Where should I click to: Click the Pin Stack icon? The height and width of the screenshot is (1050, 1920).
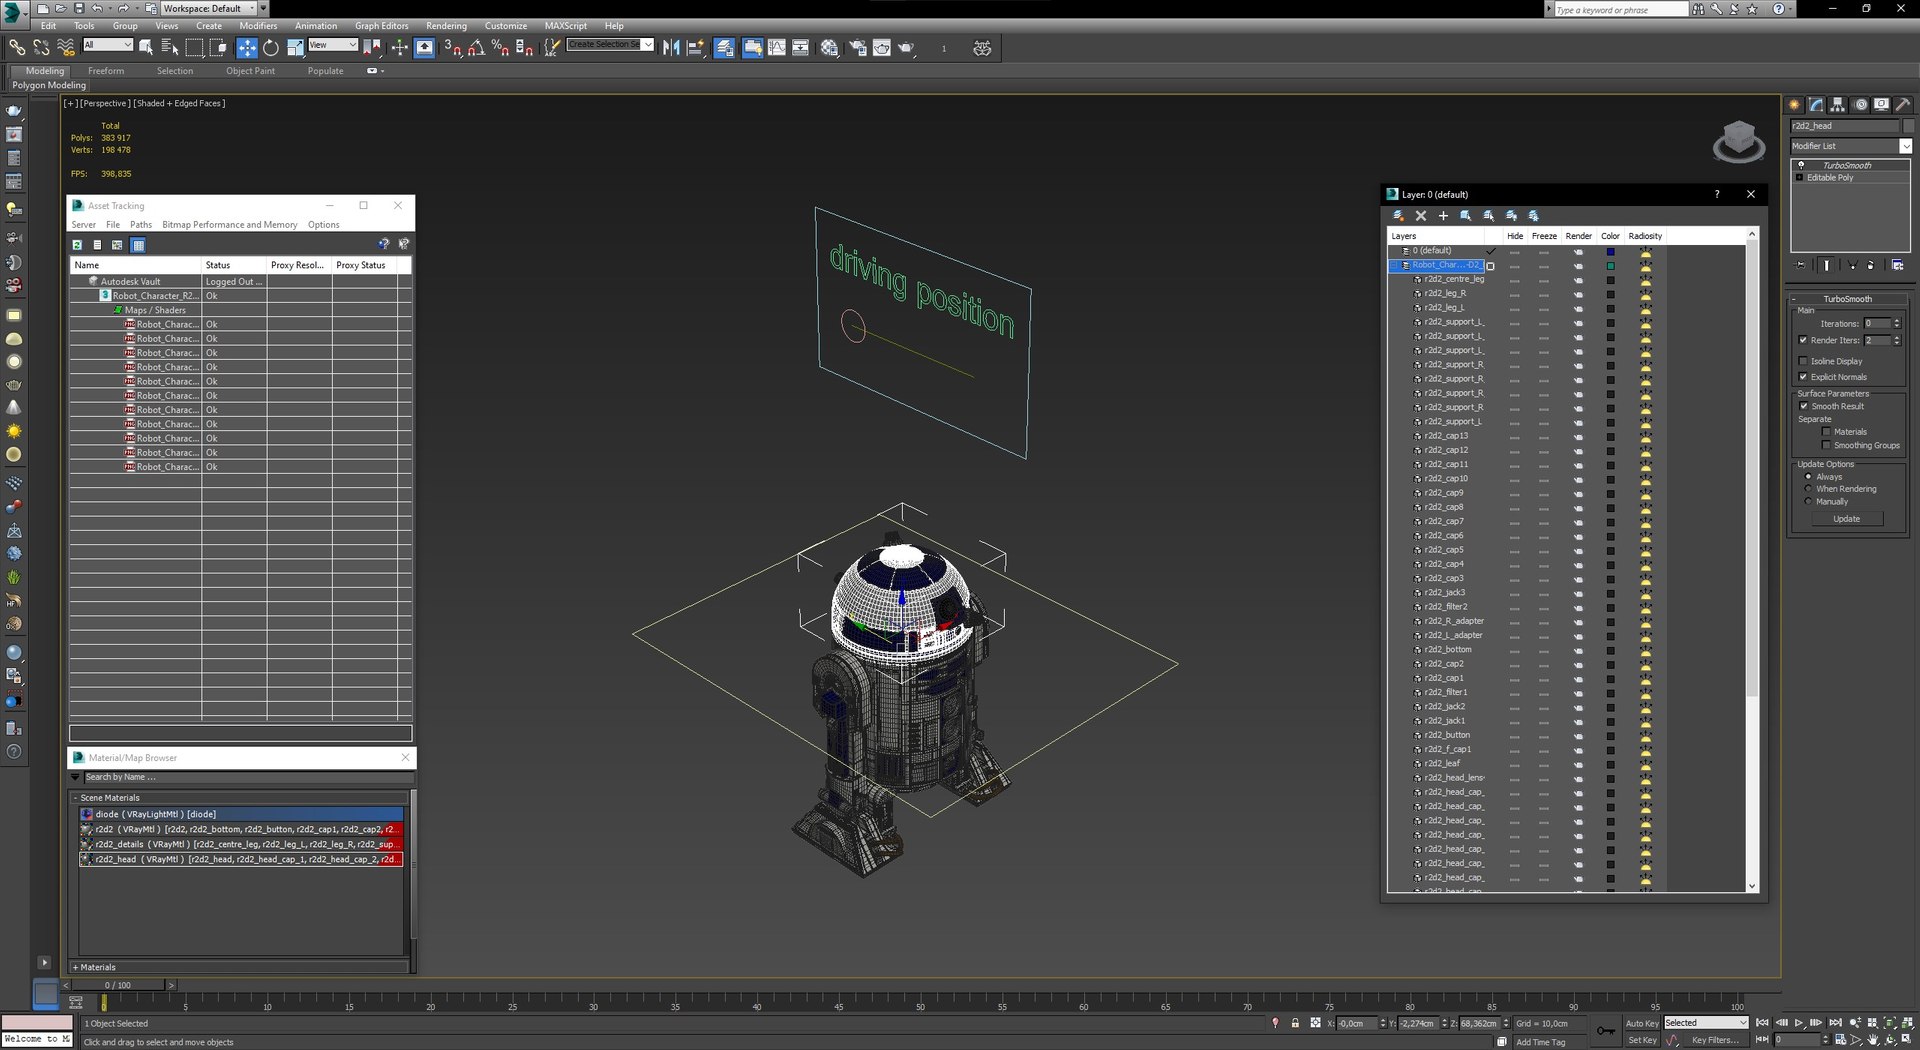pyautogui.click(x=1801, y=265)
